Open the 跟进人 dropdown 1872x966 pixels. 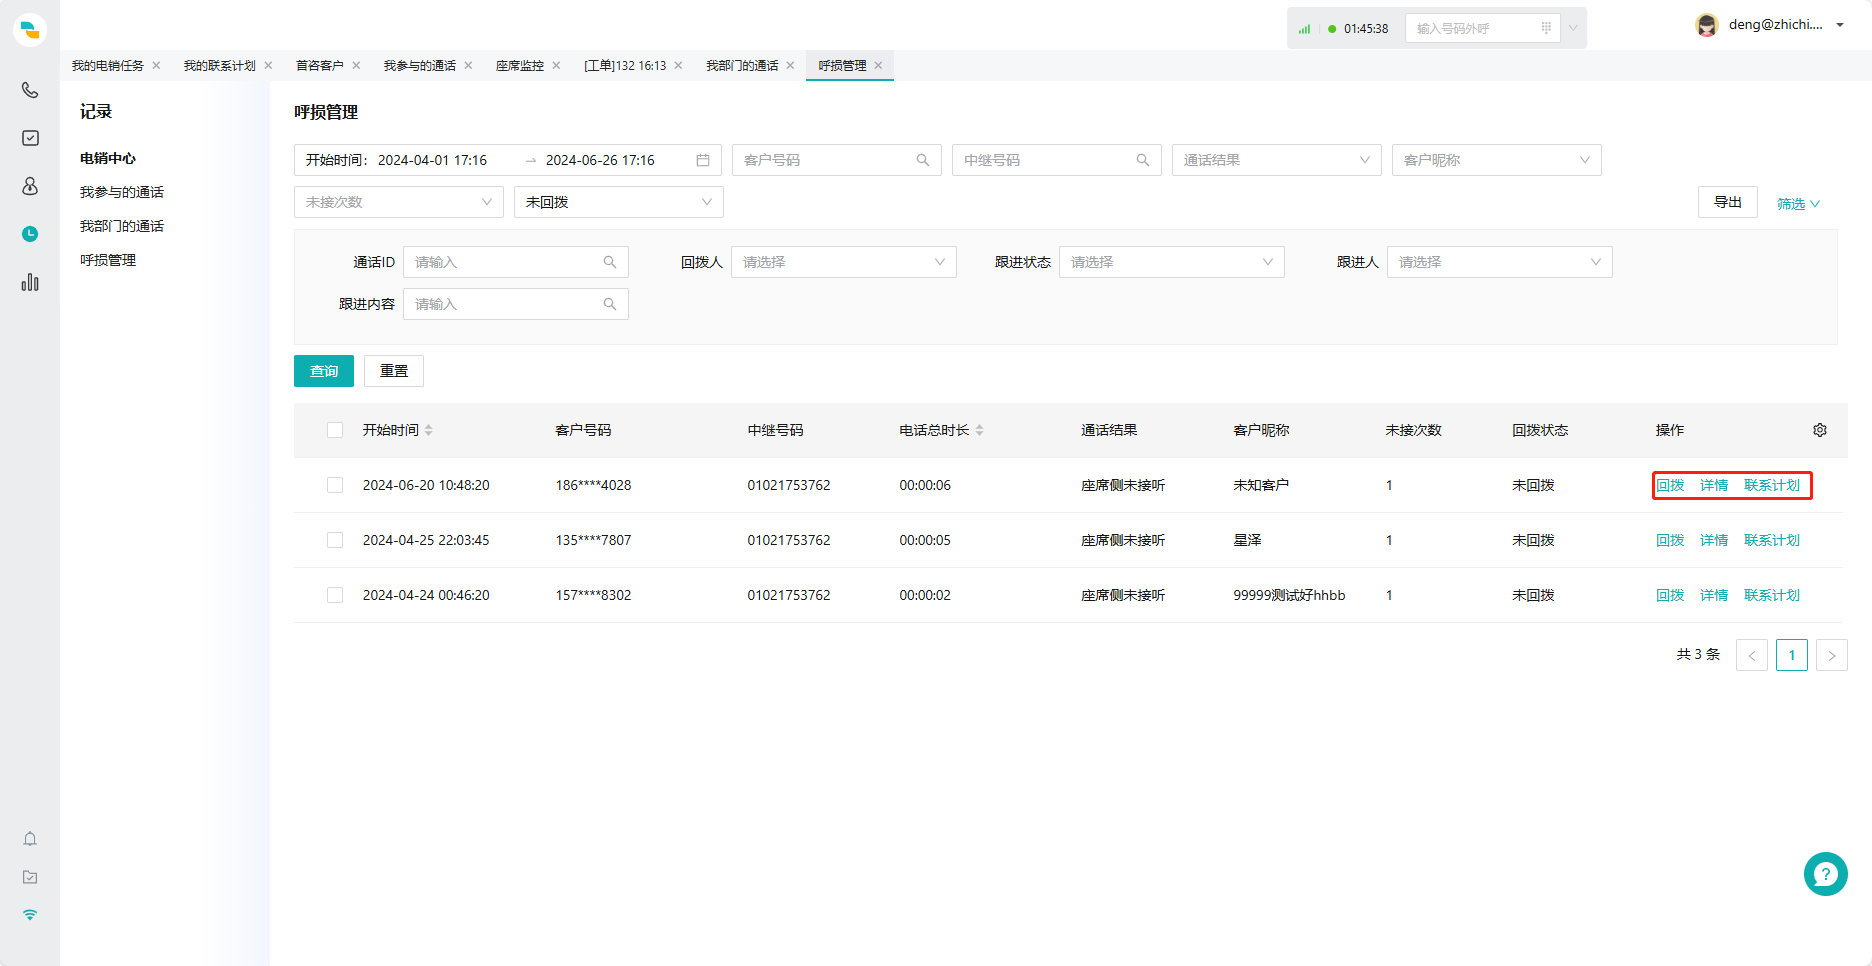[x=1500, y=262]
